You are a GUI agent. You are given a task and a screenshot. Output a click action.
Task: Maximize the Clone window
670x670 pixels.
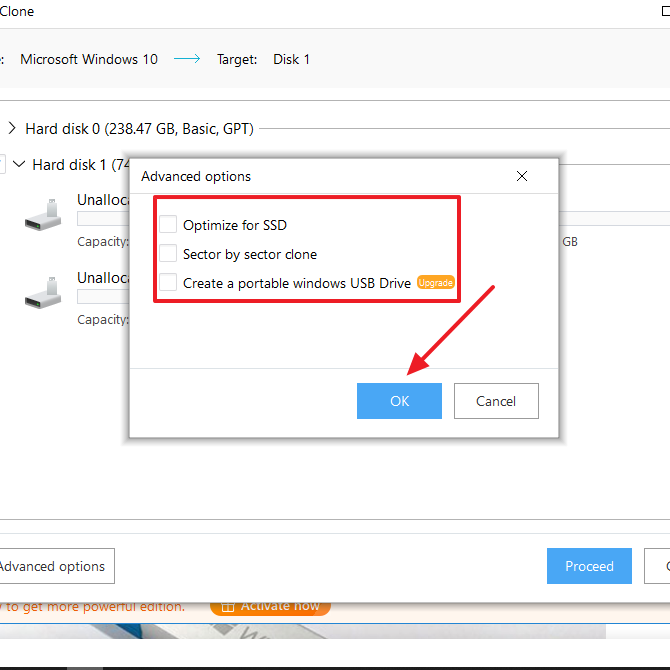pos(666,11)
